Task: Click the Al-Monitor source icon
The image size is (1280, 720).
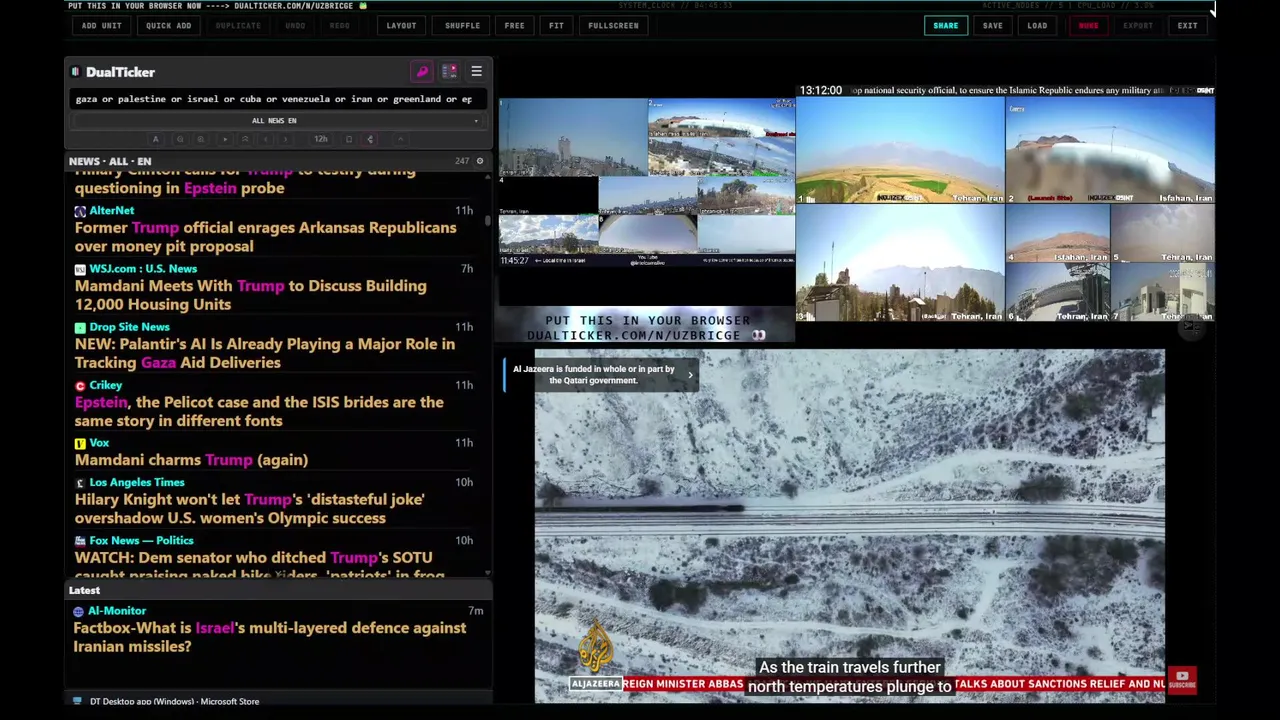Action: click(x=79, y=611)
